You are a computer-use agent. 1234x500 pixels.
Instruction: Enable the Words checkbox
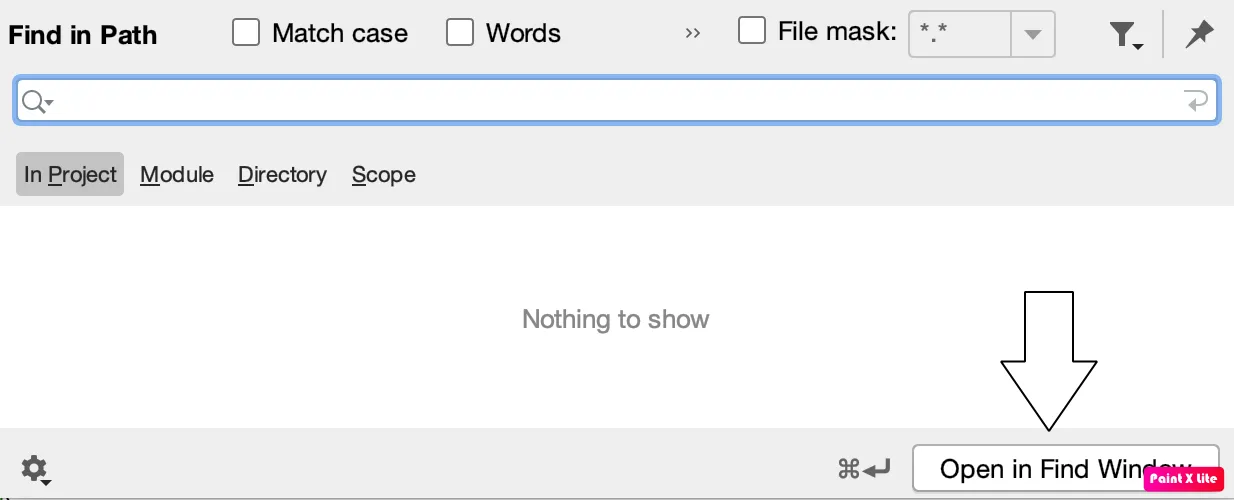460,33
